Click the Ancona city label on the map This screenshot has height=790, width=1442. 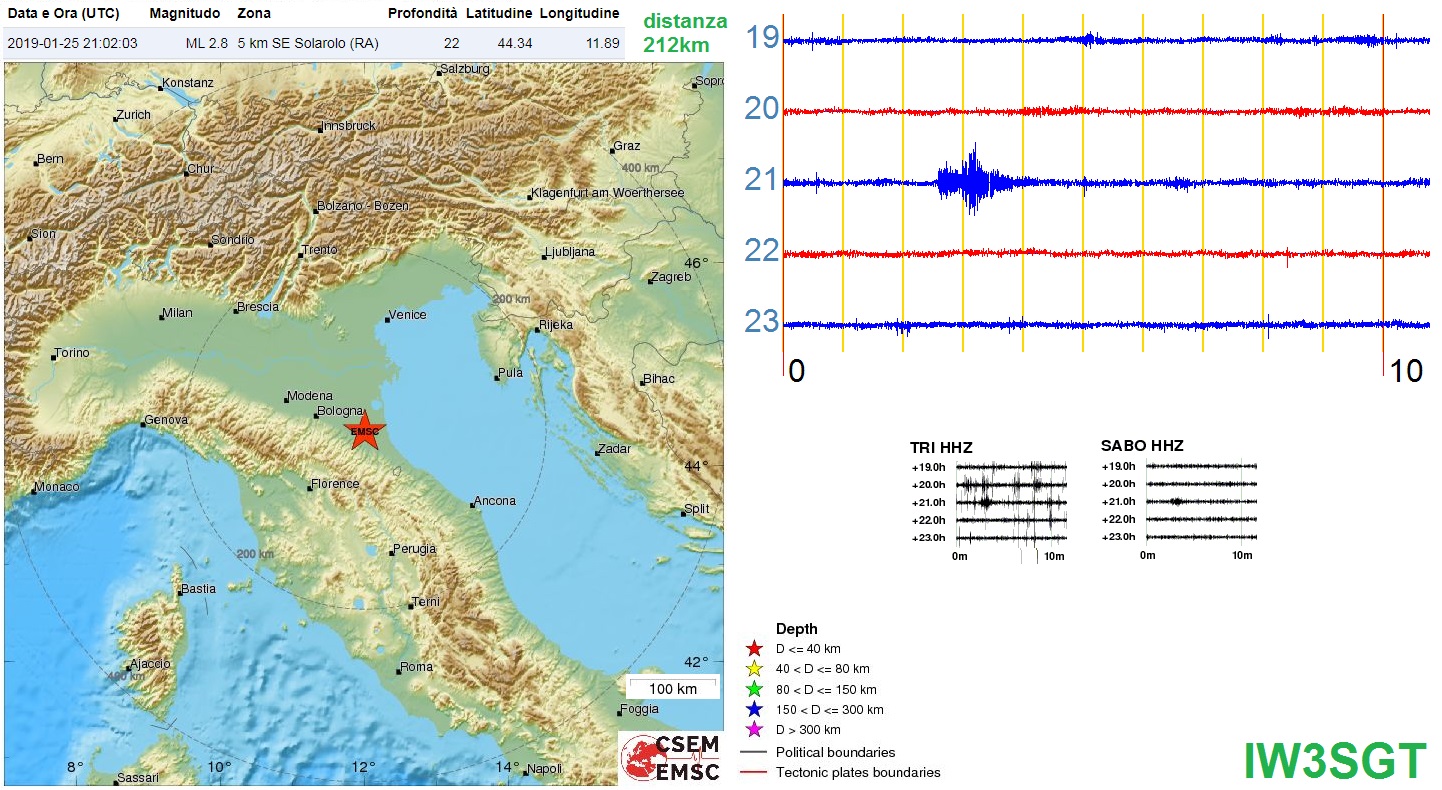click(x=496, y=501)
